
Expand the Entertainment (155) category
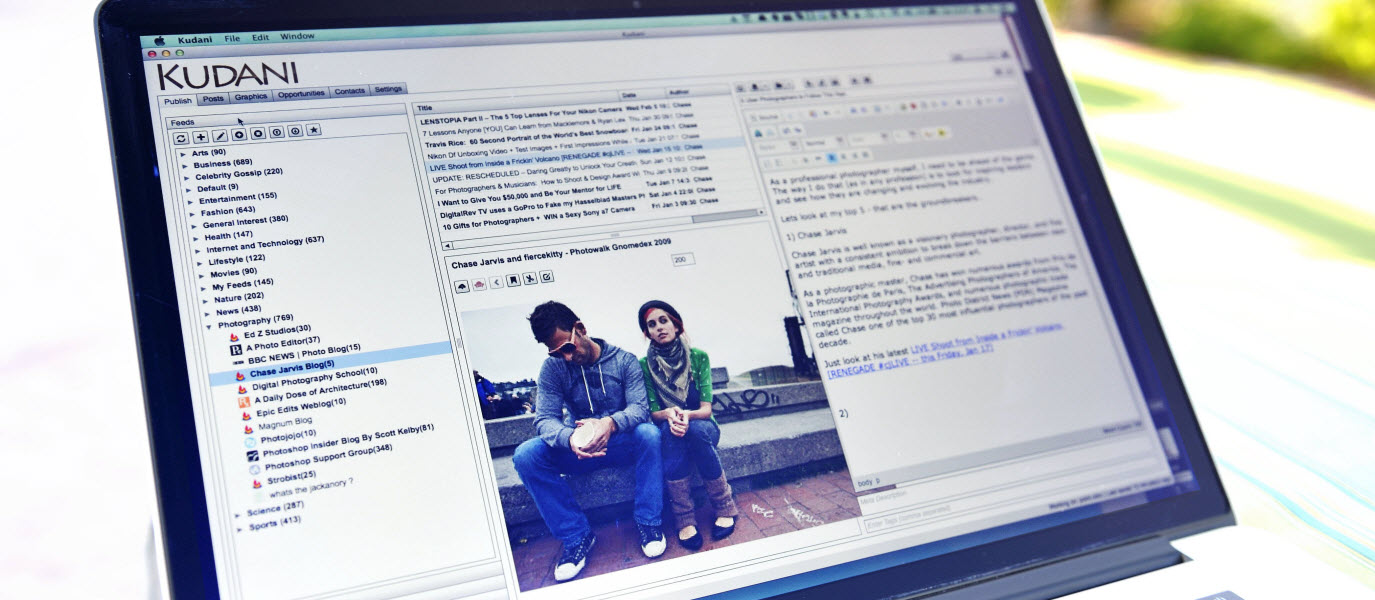pyautogui.click(x=191, y=201)
